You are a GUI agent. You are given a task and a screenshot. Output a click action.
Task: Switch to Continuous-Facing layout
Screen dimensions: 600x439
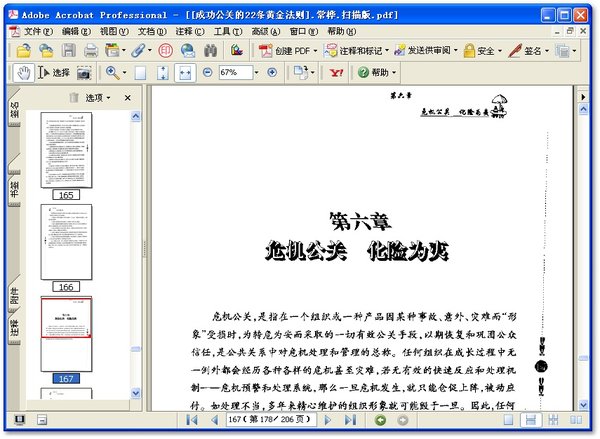coord(553,420)
